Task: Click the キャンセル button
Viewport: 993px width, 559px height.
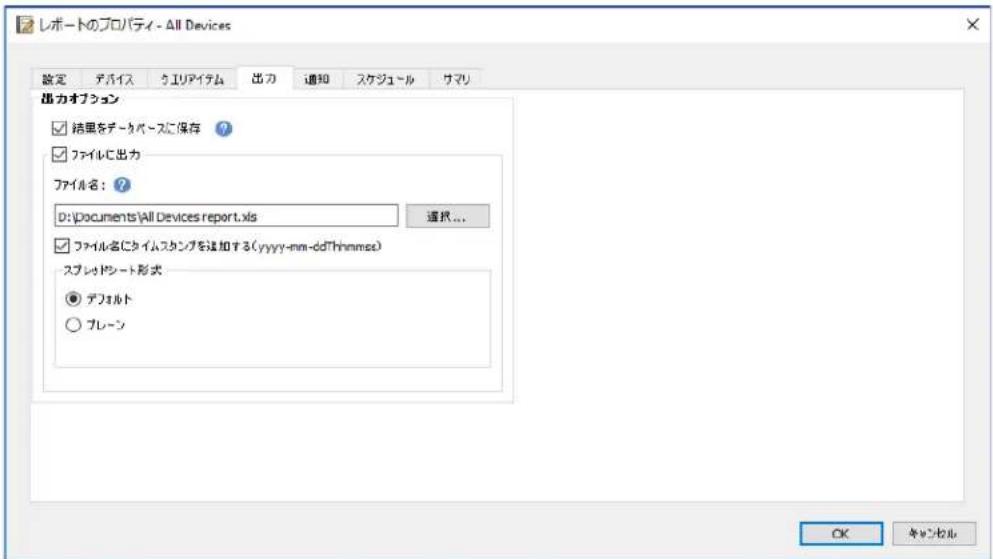Action: [x=933, y=534]
